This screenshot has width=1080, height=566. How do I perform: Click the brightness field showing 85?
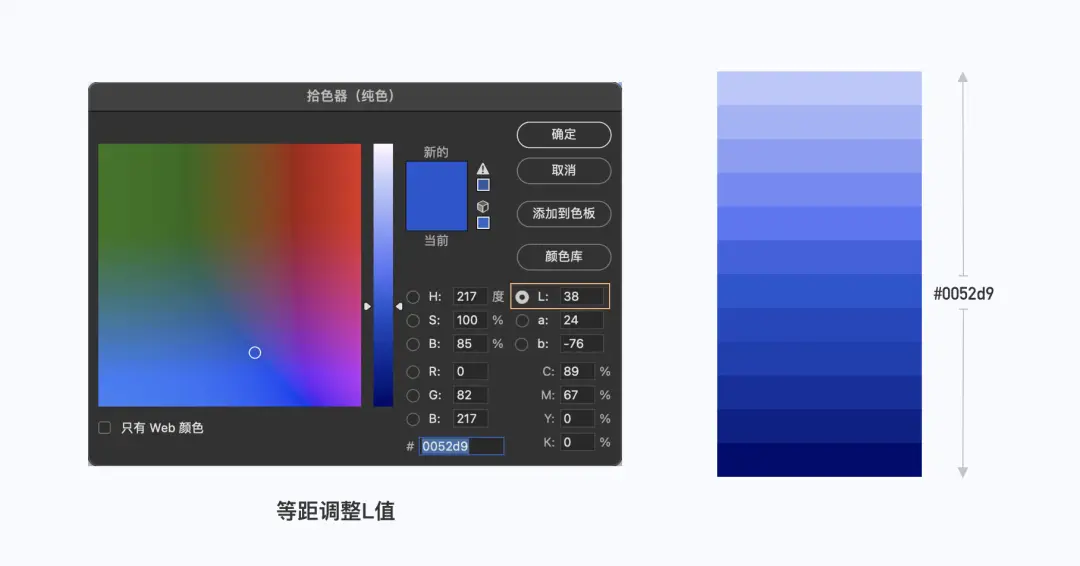470,344
